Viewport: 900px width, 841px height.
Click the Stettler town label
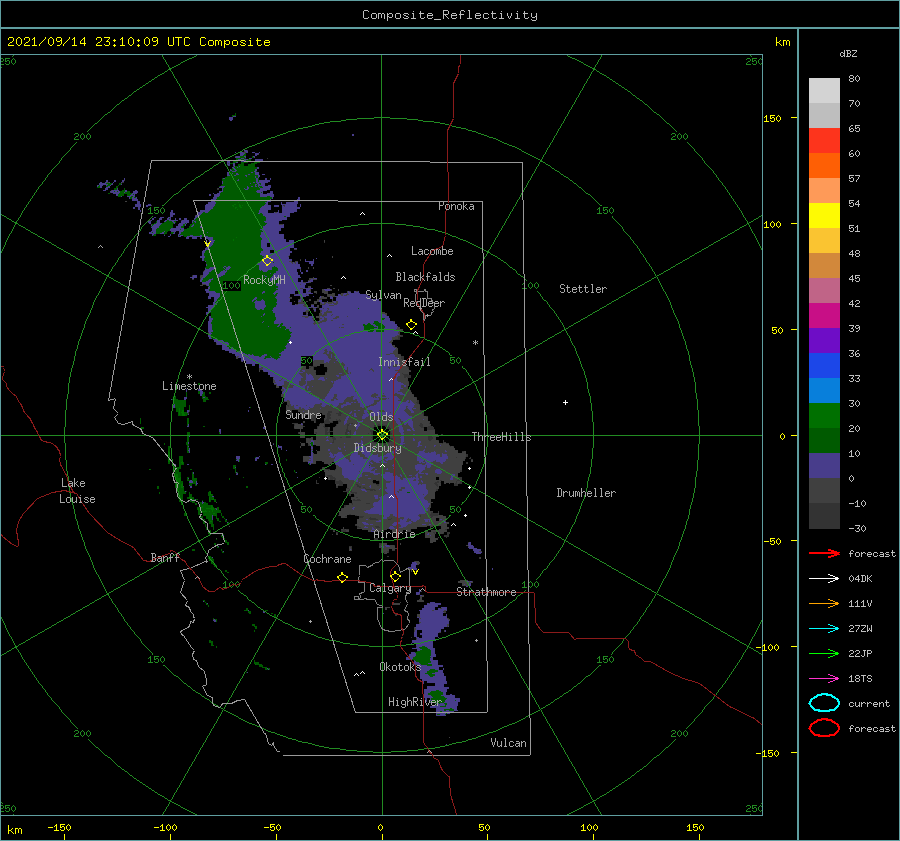point(583,289)
